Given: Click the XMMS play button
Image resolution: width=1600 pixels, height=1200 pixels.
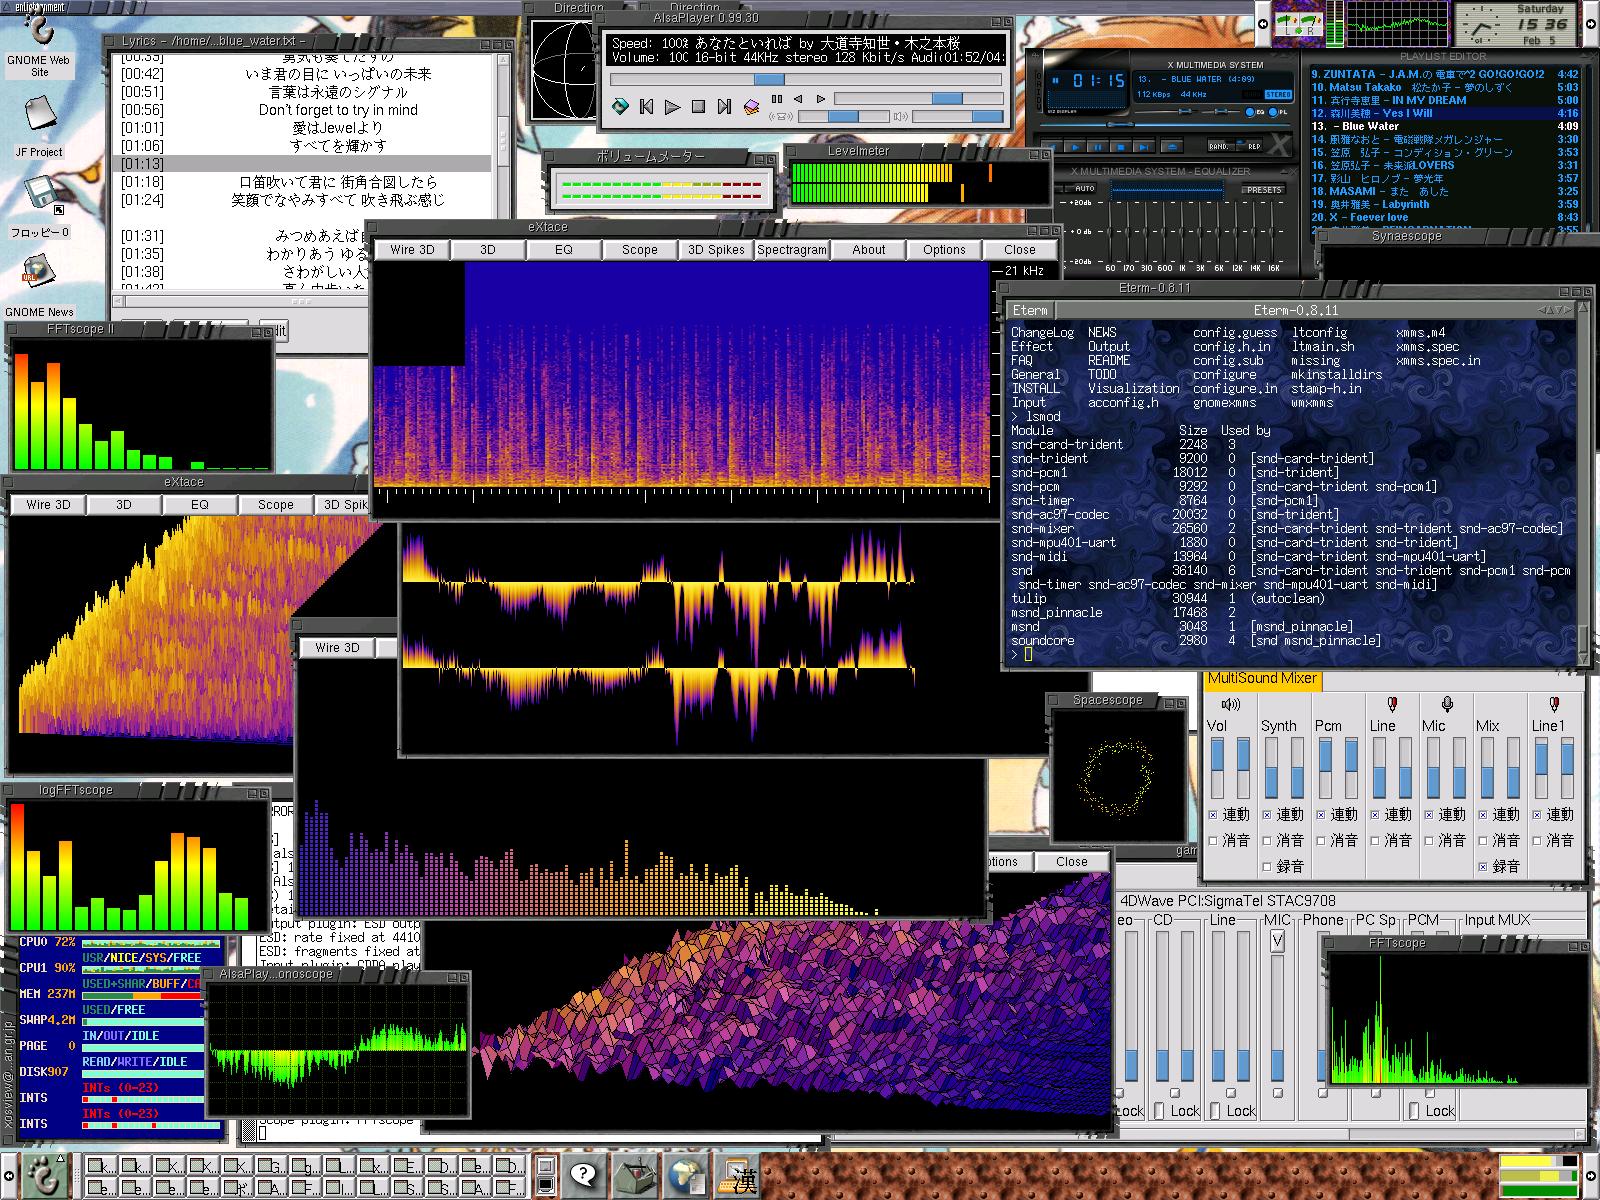Looking at the screenshot, I should tap(1075, 147).
